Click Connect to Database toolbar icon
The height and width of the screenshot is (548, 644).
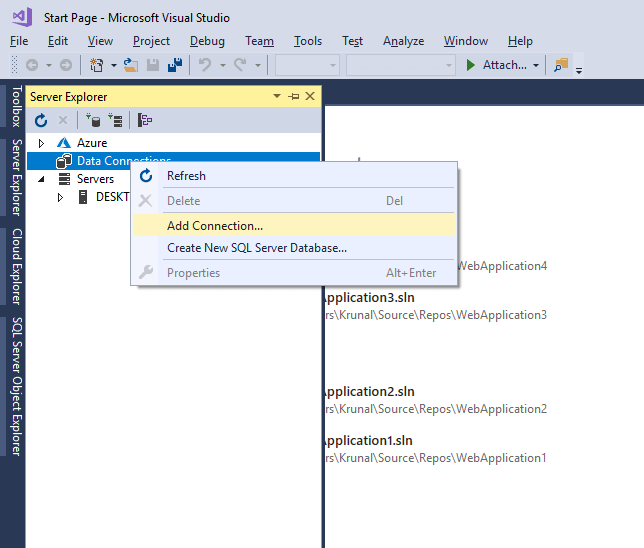[93, 120]
